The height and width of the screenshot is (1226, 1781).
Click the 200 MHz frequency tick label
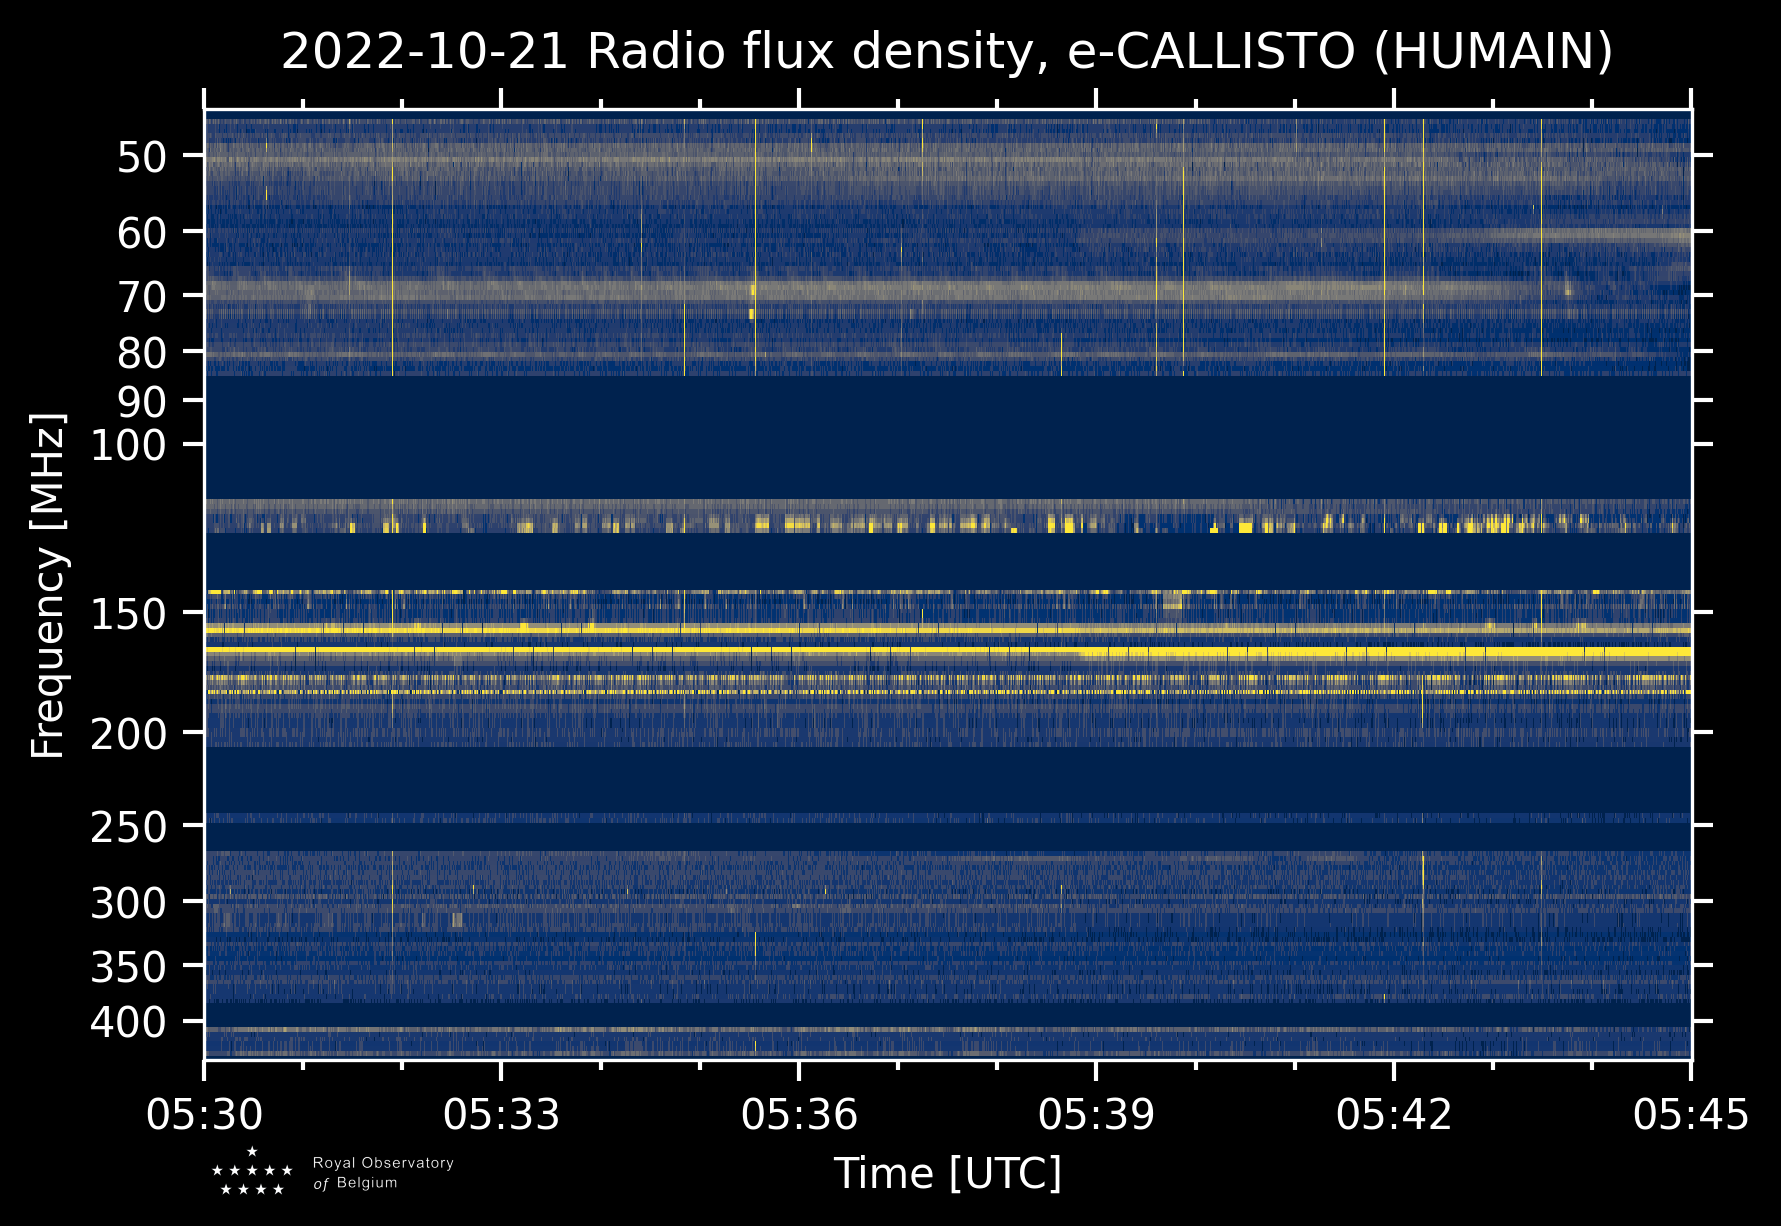128,734
